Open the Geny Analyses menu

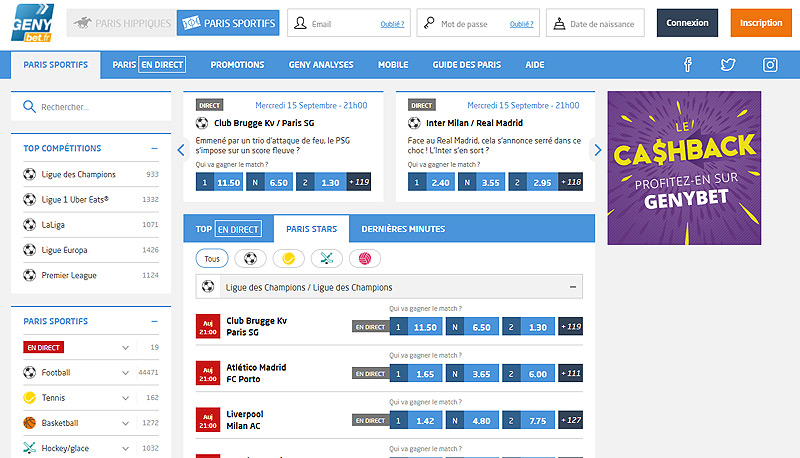[x=321, y=65]
